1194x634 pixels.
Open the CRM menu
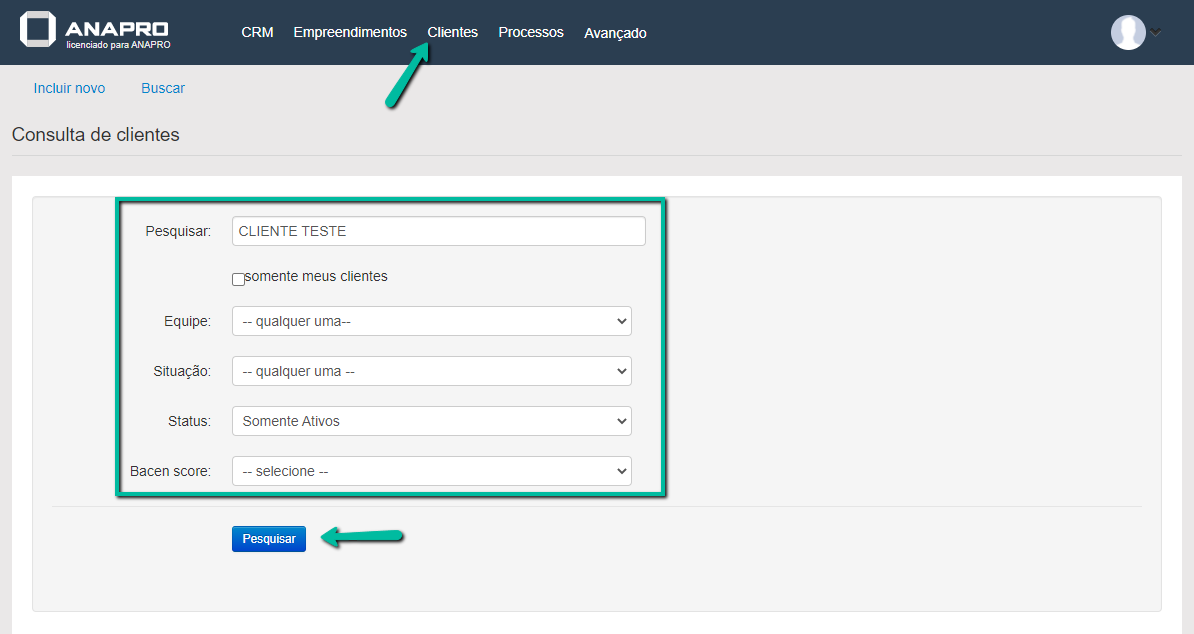tap(257, 33)
